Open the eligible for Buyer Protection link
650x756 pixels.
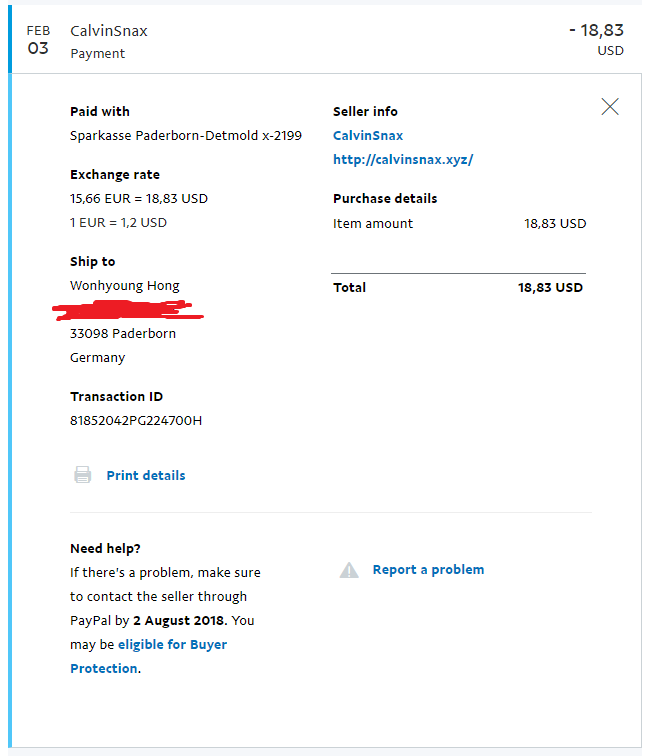pos(149,656)
